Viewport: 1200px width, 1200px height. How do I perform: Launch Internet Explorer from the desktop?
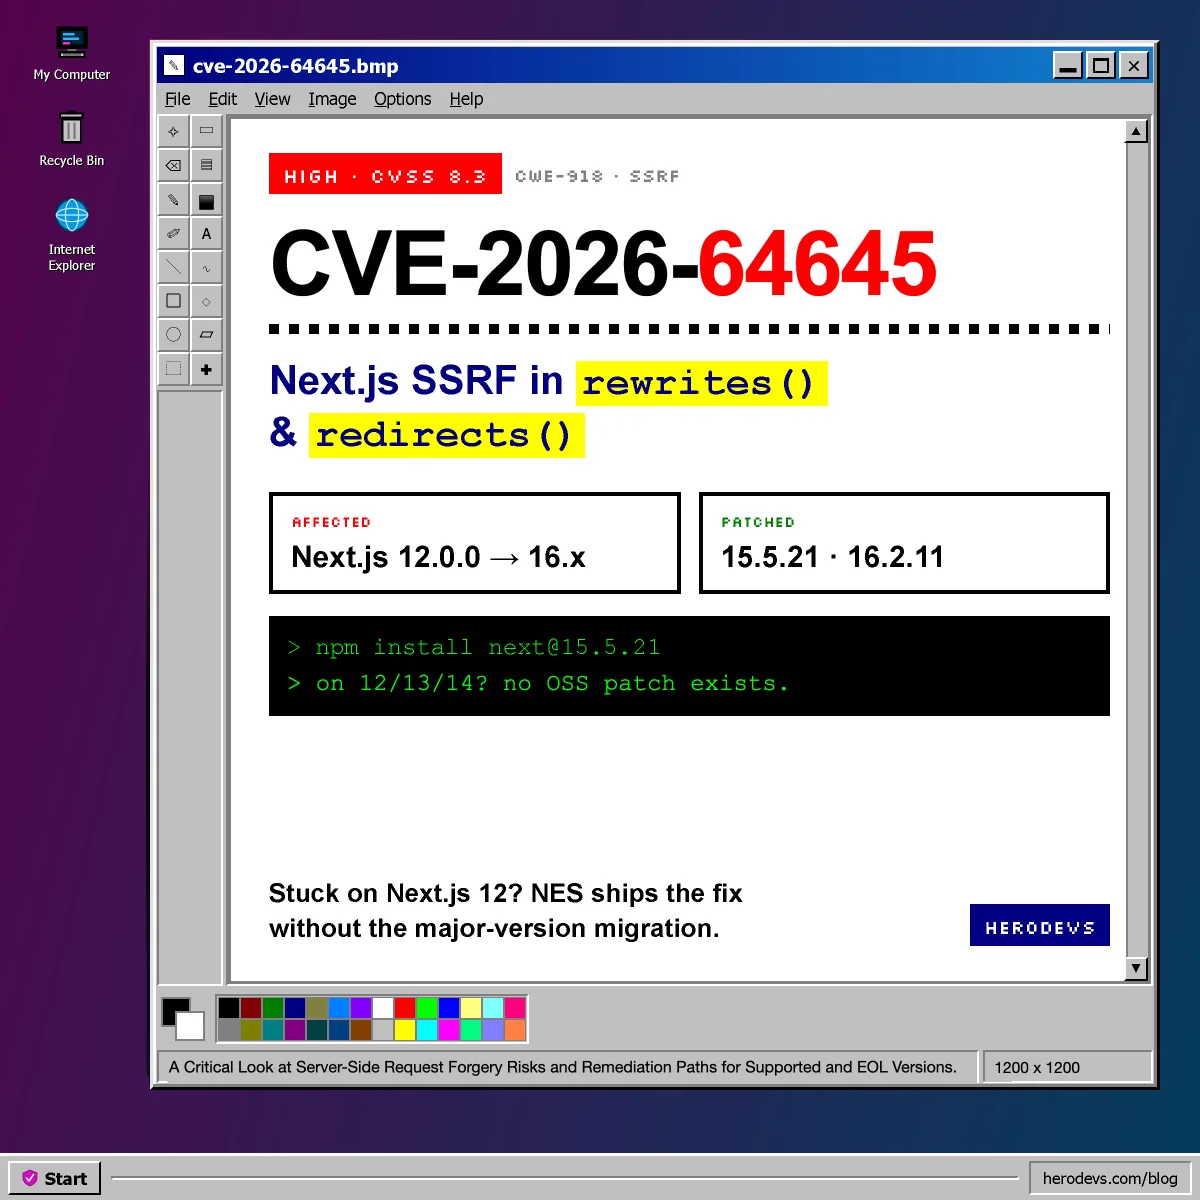[72, 235]
